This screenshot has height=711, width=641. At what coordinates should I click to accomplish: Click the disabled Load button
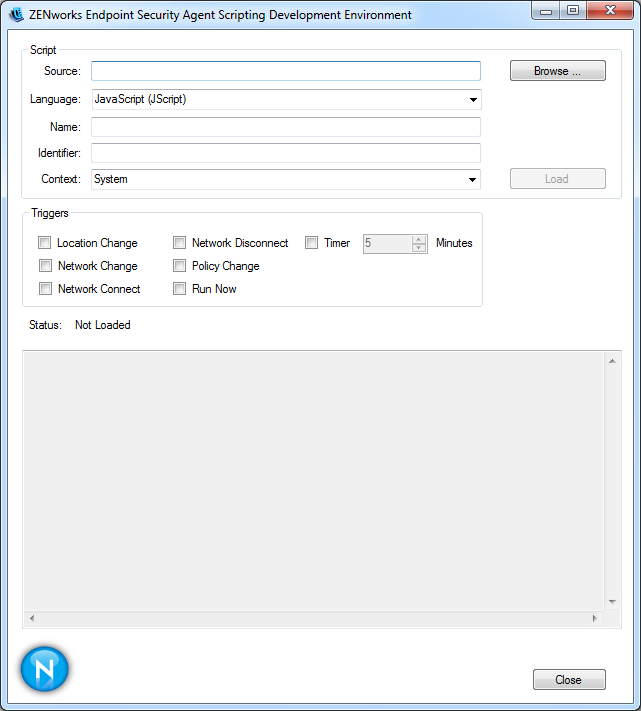(x=558, y=179)
